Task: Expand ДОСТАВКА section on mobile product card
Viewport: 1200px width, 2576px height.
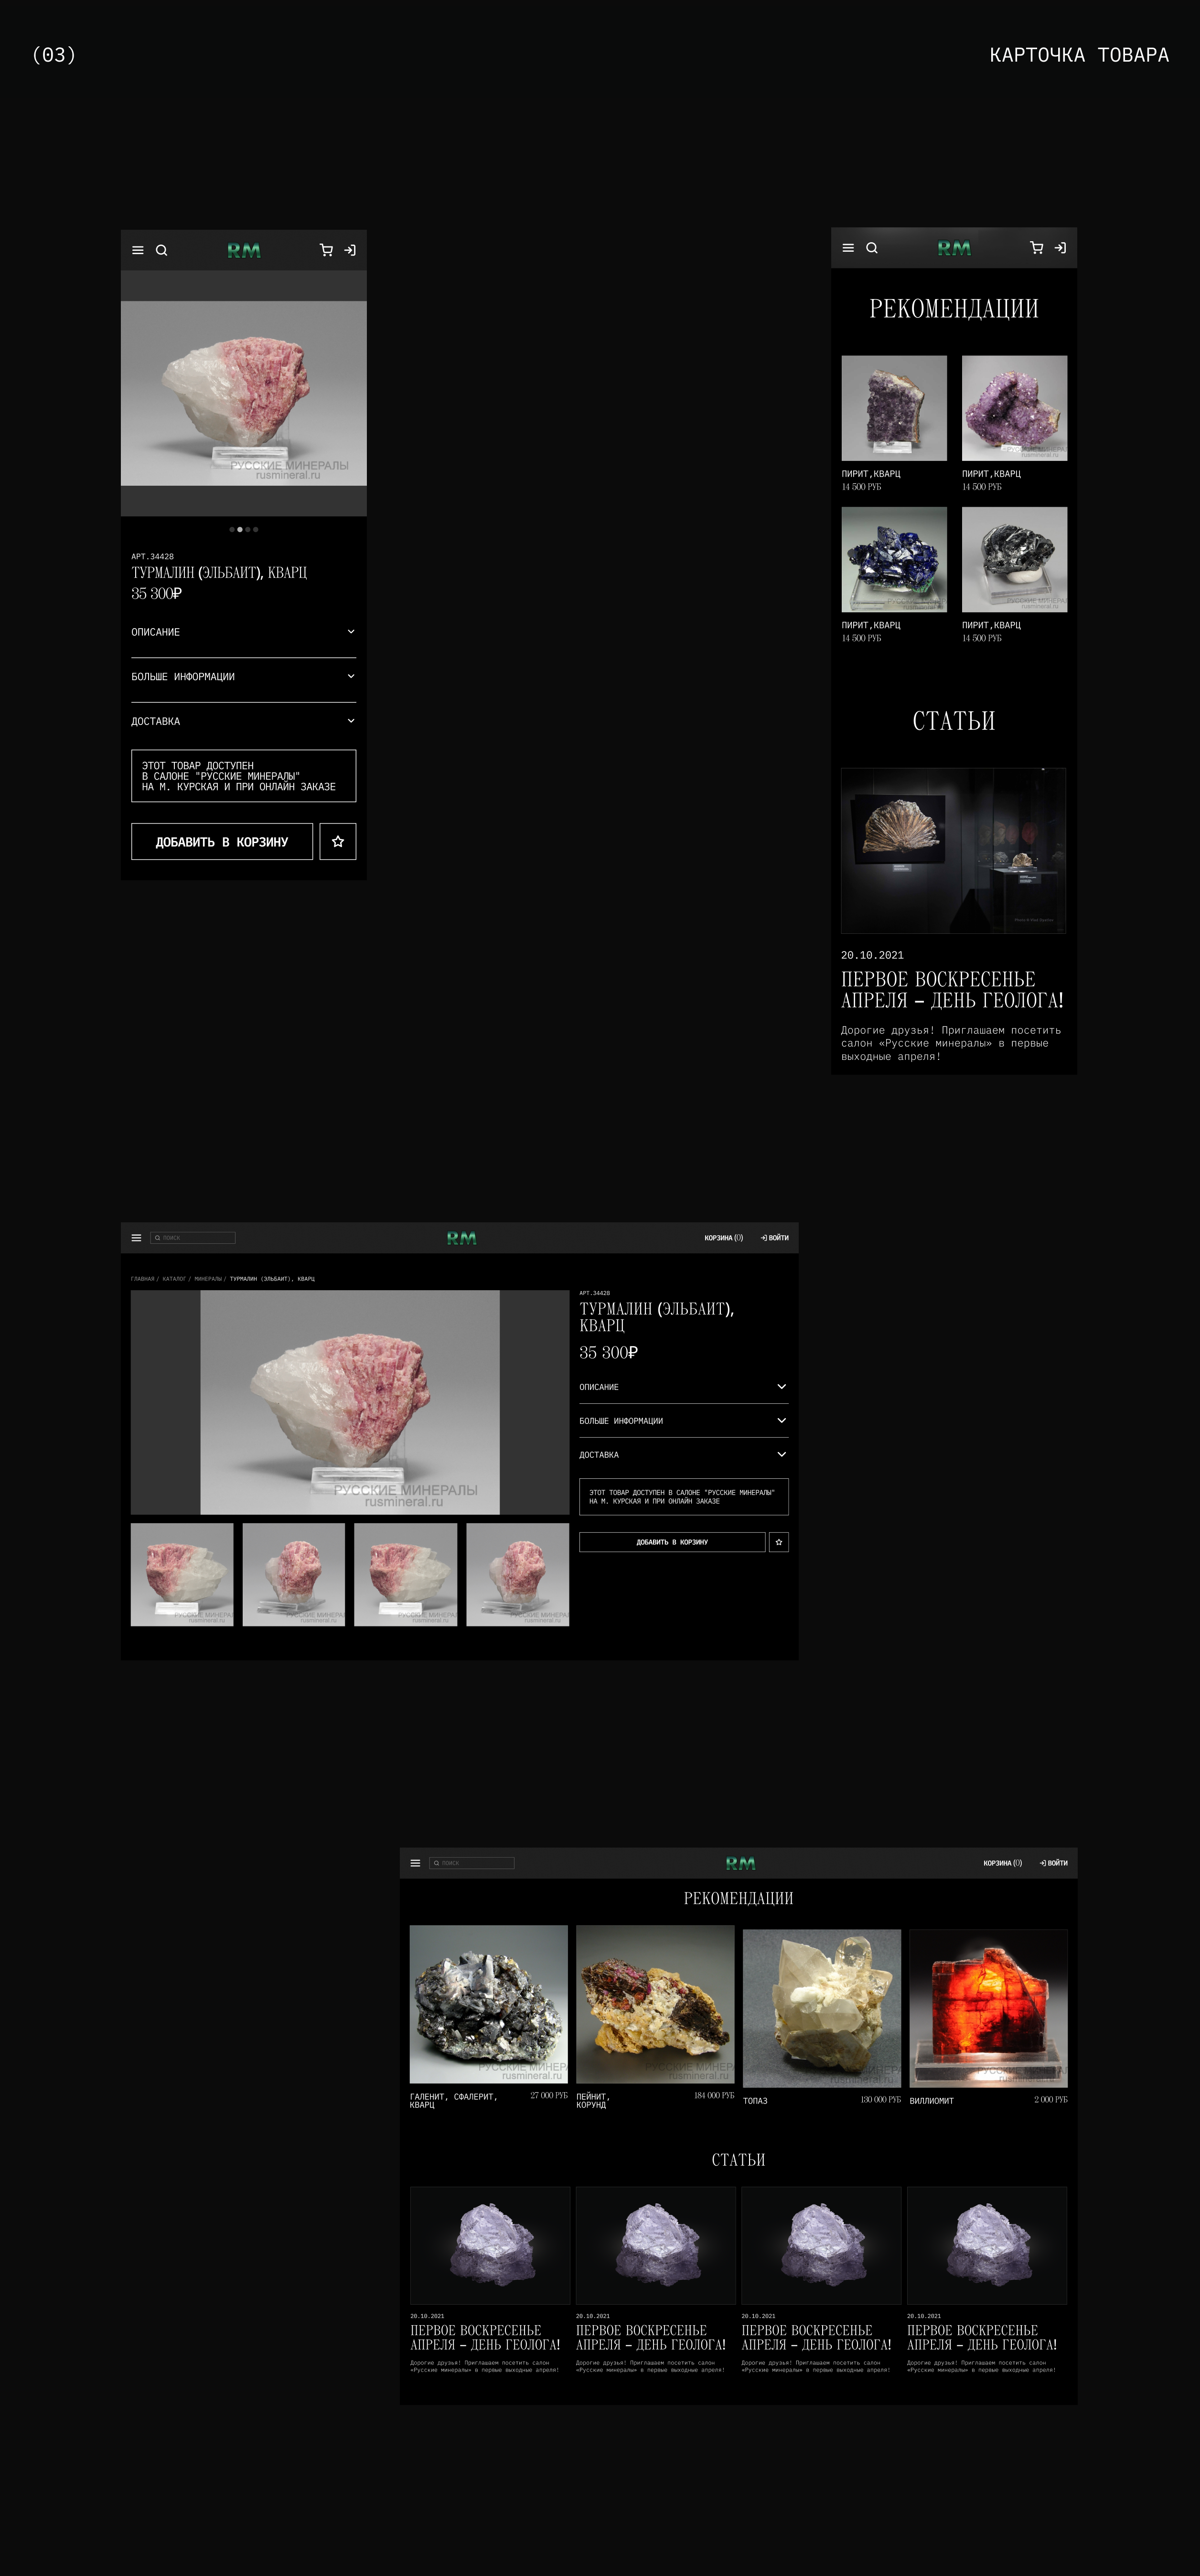Action: click(243, 721)
